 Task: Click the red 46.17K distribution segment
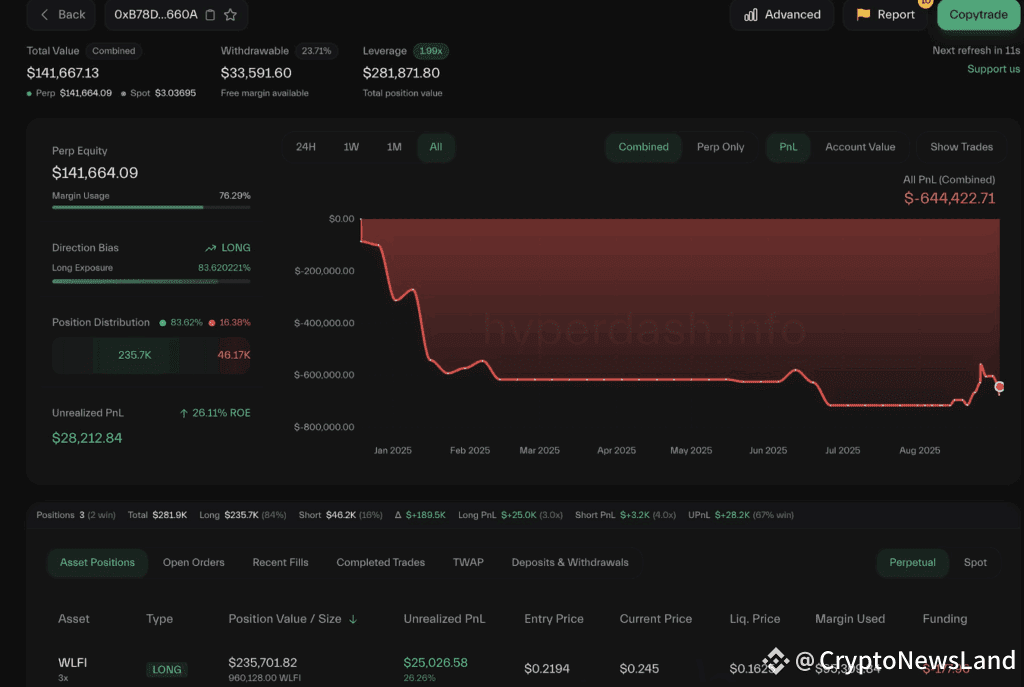coord(234,355)
